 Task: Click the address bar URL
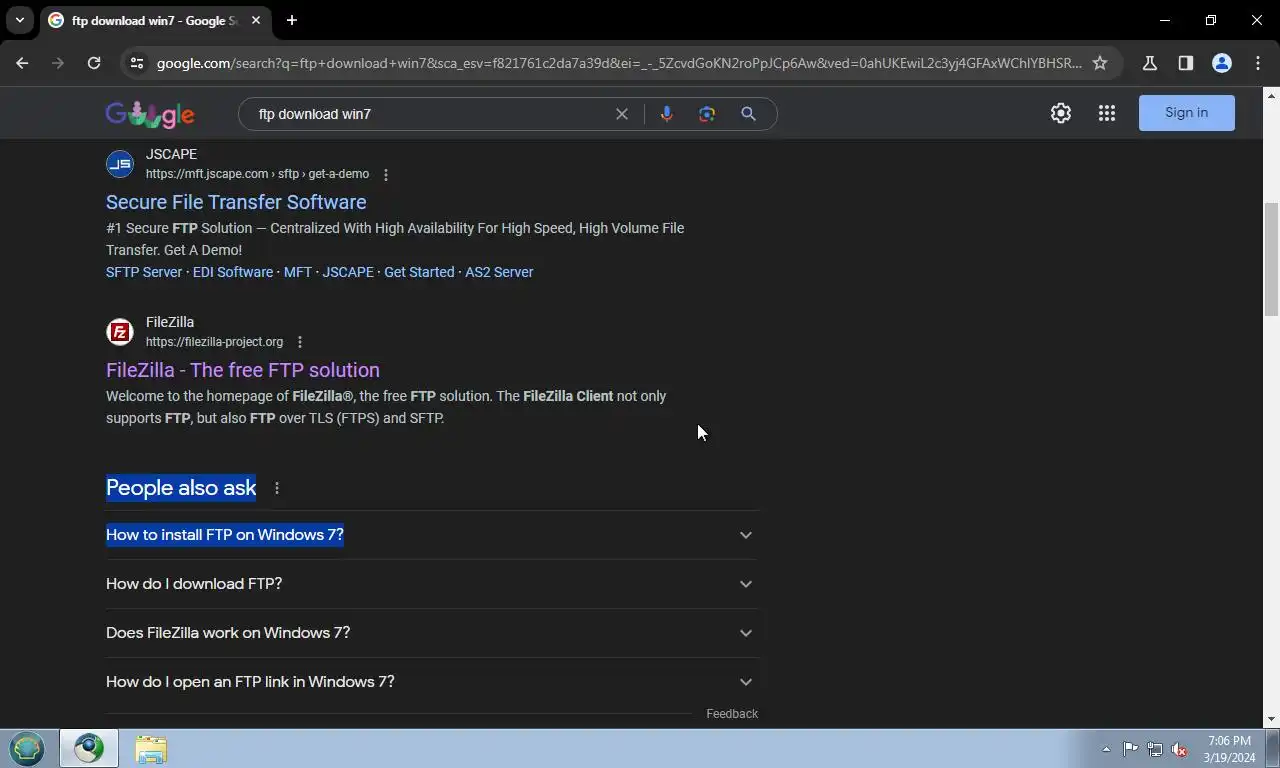(x=619, y=63)
